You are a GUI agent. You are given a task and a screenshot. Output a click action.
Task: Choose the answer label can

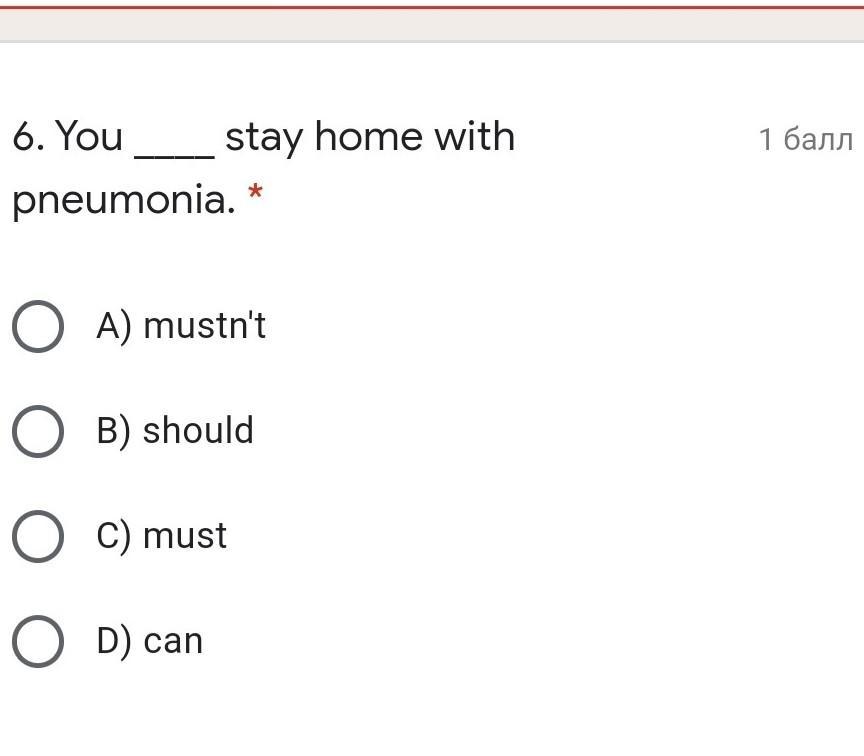click(173, 641)
